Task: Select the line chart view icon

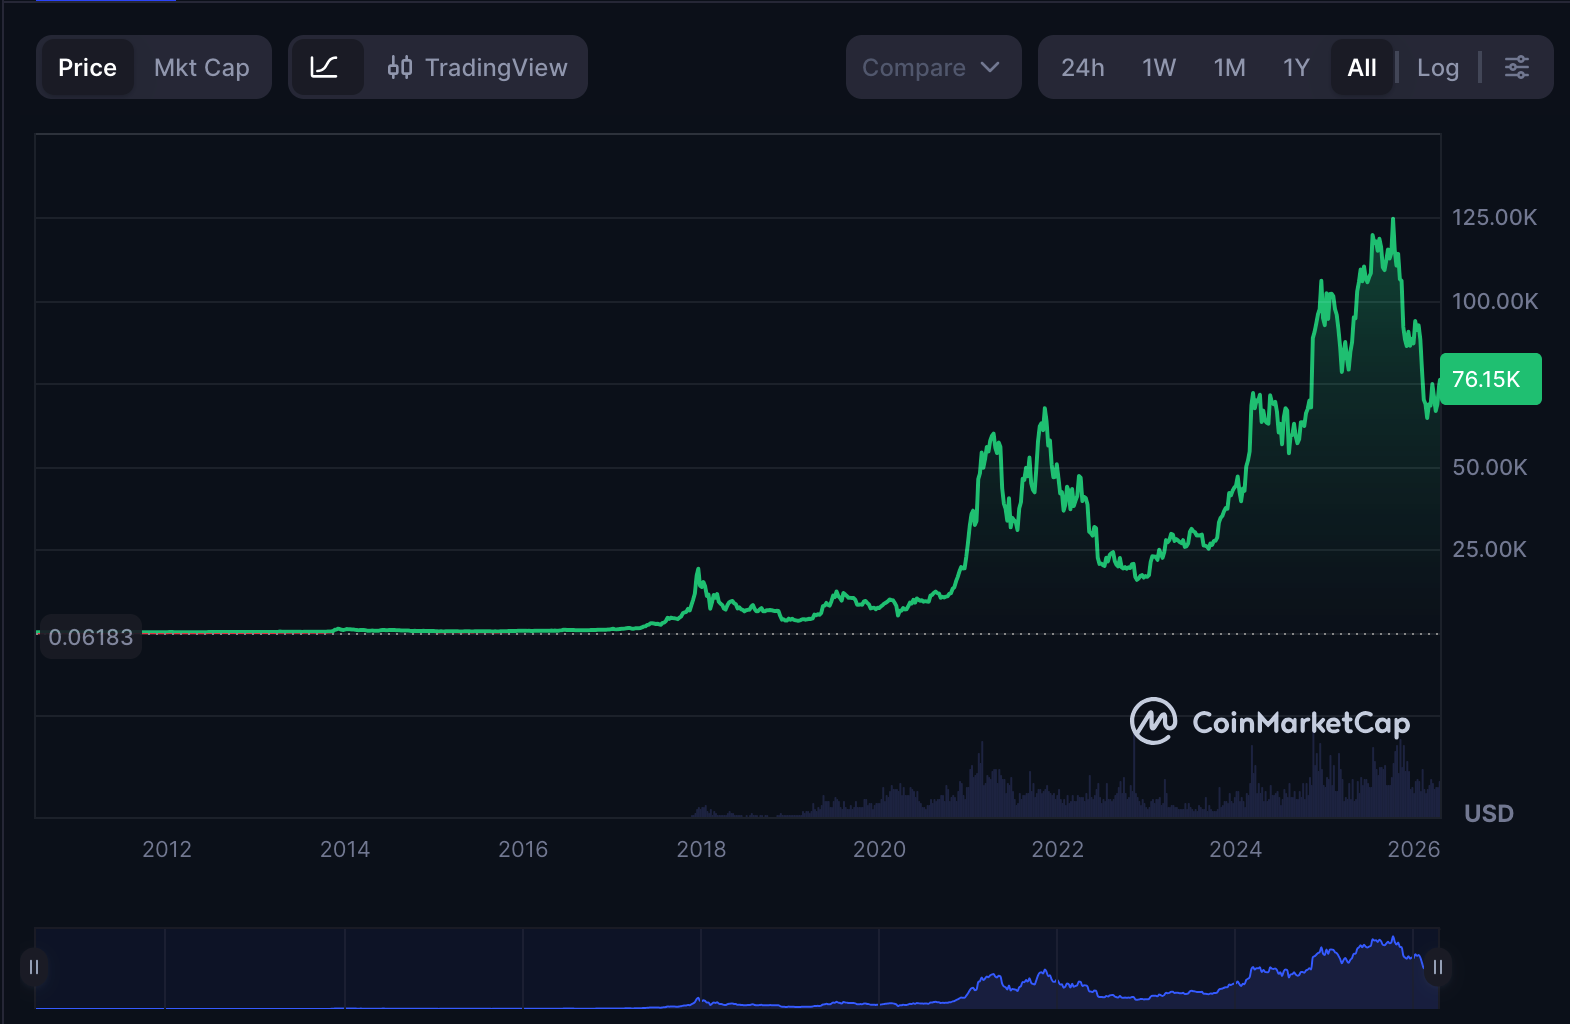Action: point(325,67)
